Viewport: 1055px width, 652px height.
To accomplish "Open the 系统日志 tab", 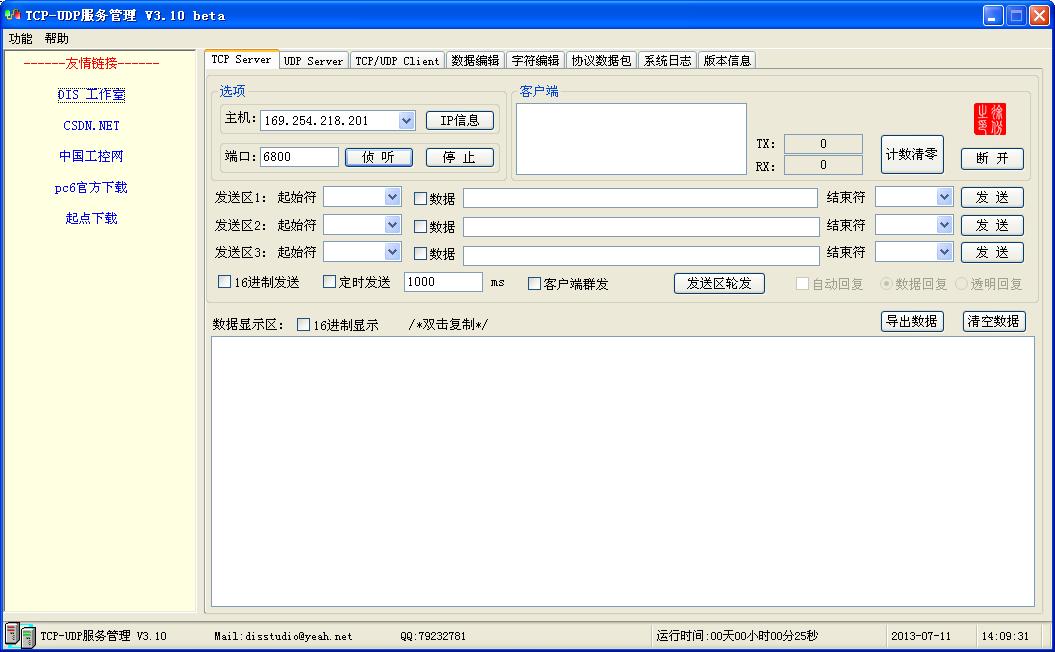I will click(667, 61).
